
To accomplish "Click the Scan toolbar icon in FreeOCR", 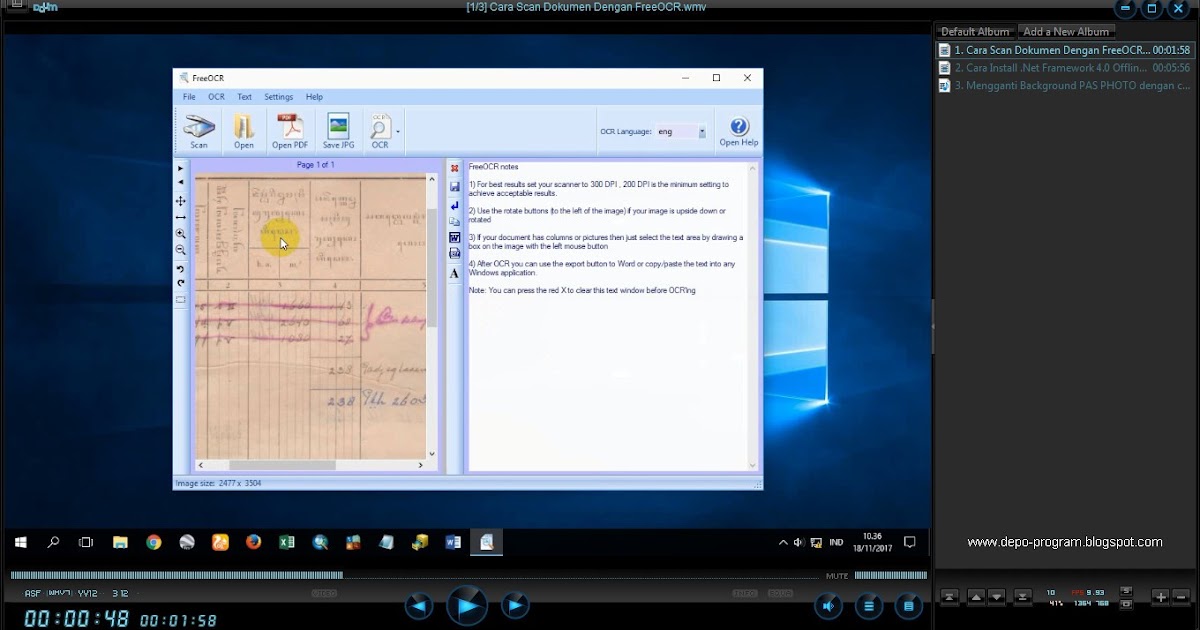I will 199,132.
